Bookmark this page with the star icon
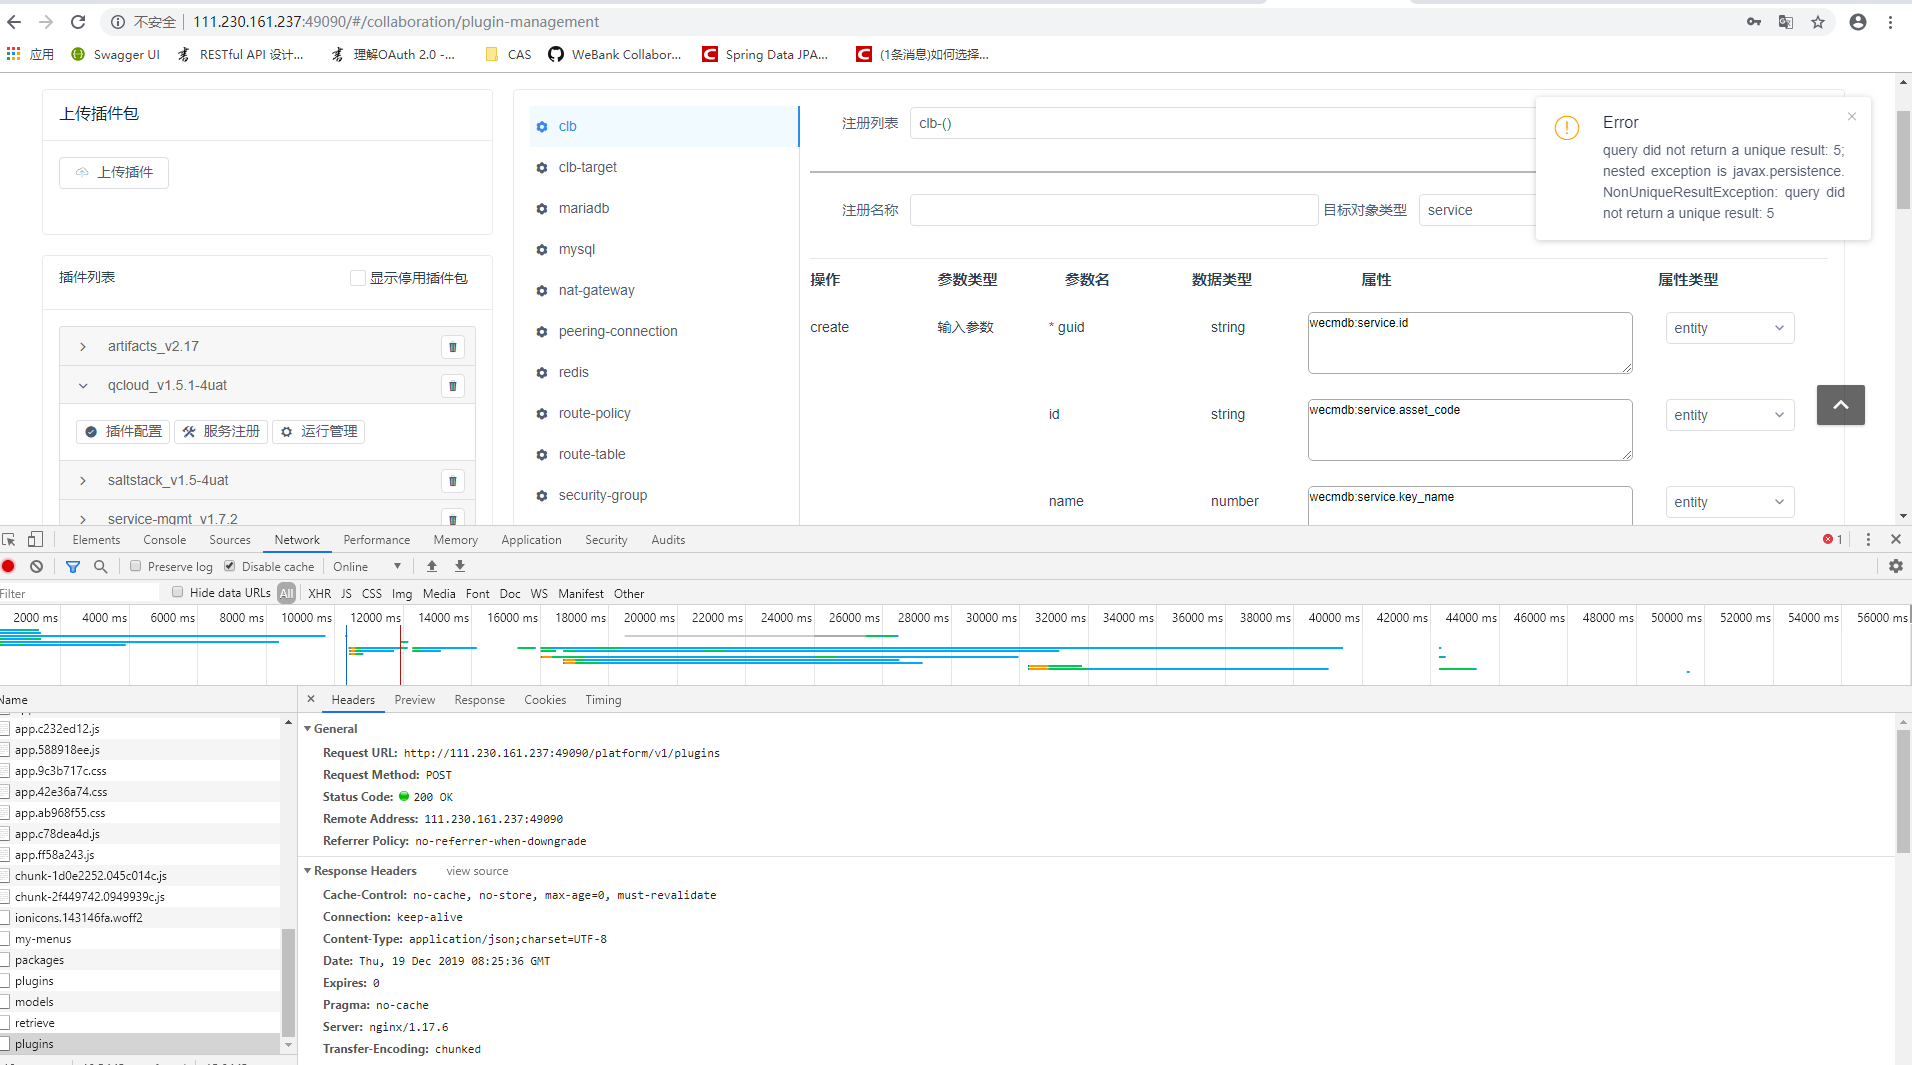The width and height of the screenshot is (1912, 1065). [1818, 22]
